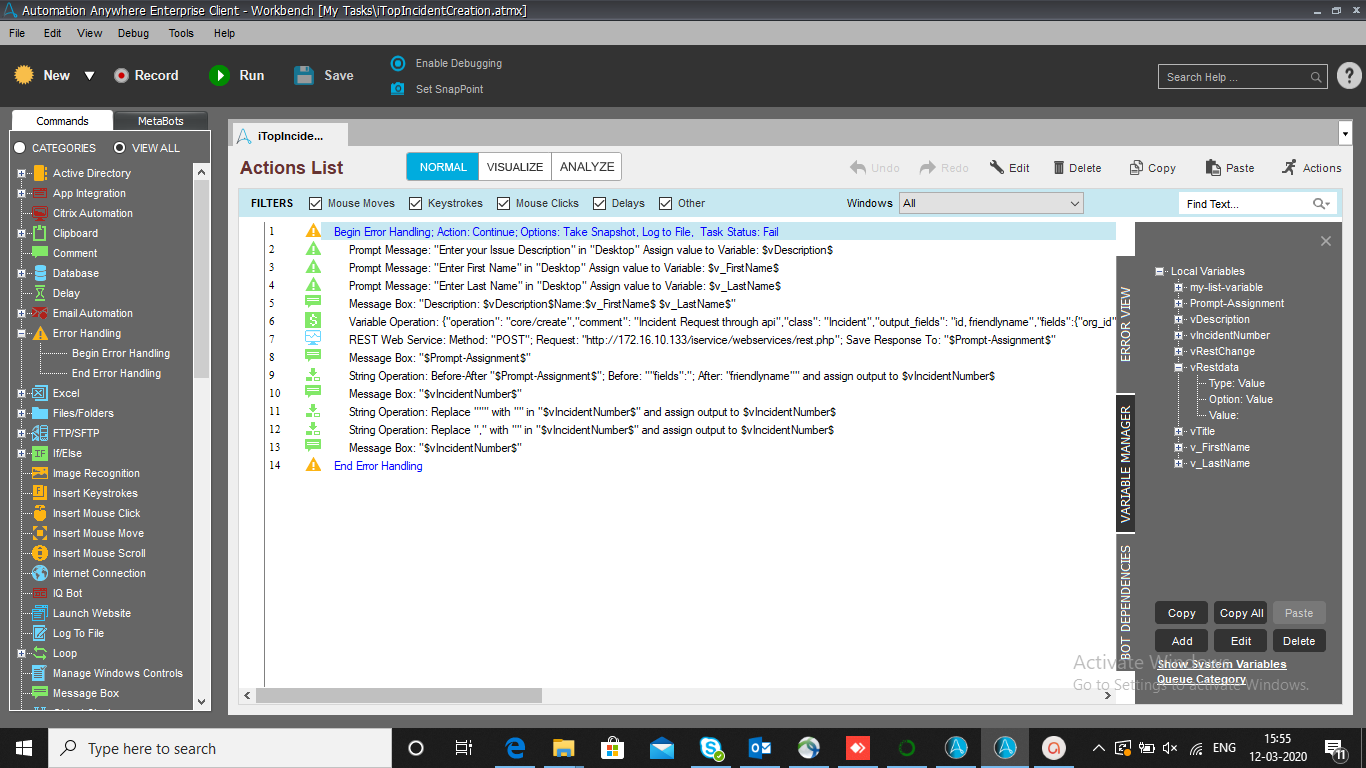
Task: Save the task using the Save icon
Action: [x=304, y=75]
